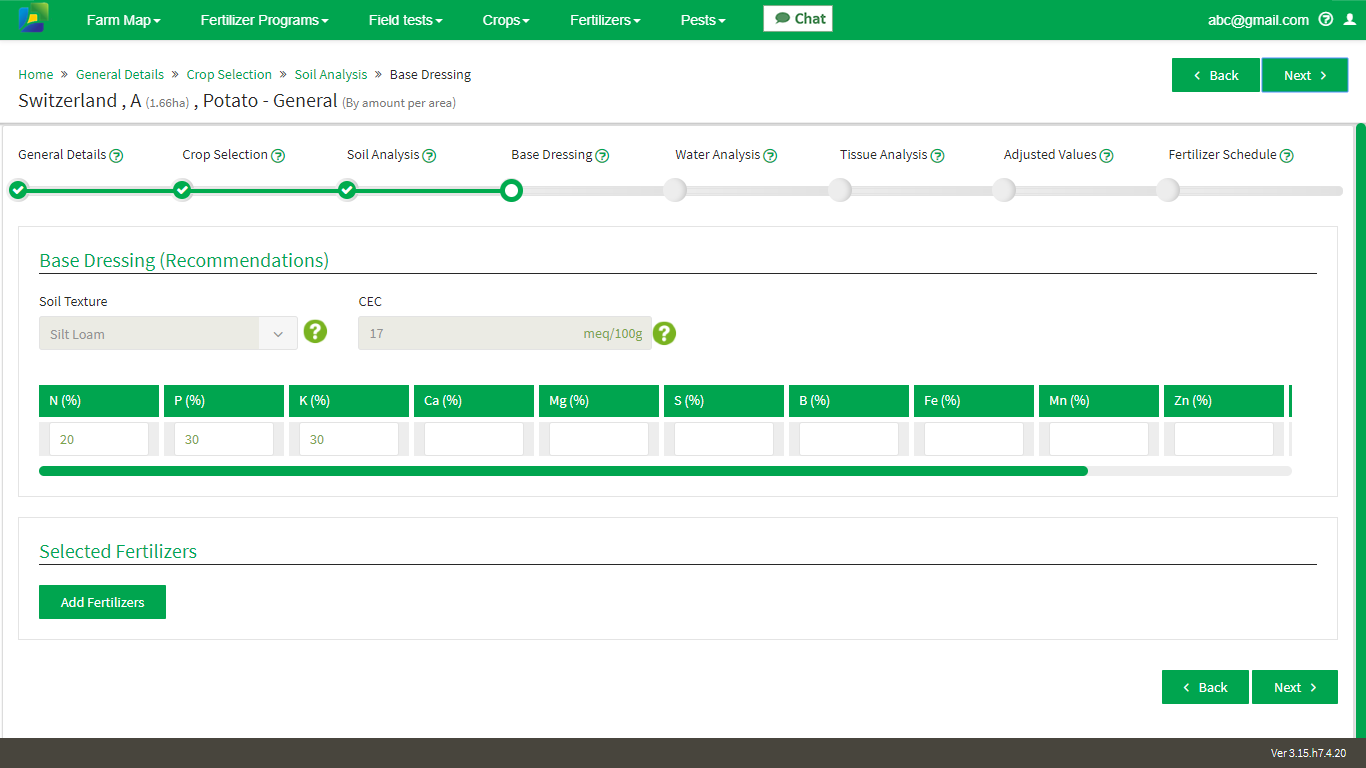This screenshot has height=768, width=1366.
Task: Go to Home breadcrumb link
Action: 36,74
